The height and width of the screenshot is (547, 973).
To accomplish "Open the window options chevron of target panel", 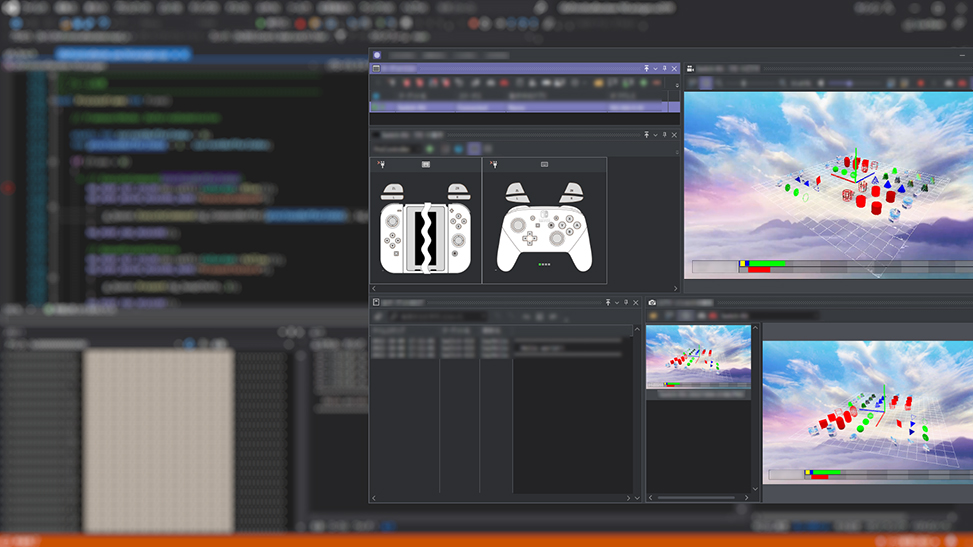I will 656,69.
